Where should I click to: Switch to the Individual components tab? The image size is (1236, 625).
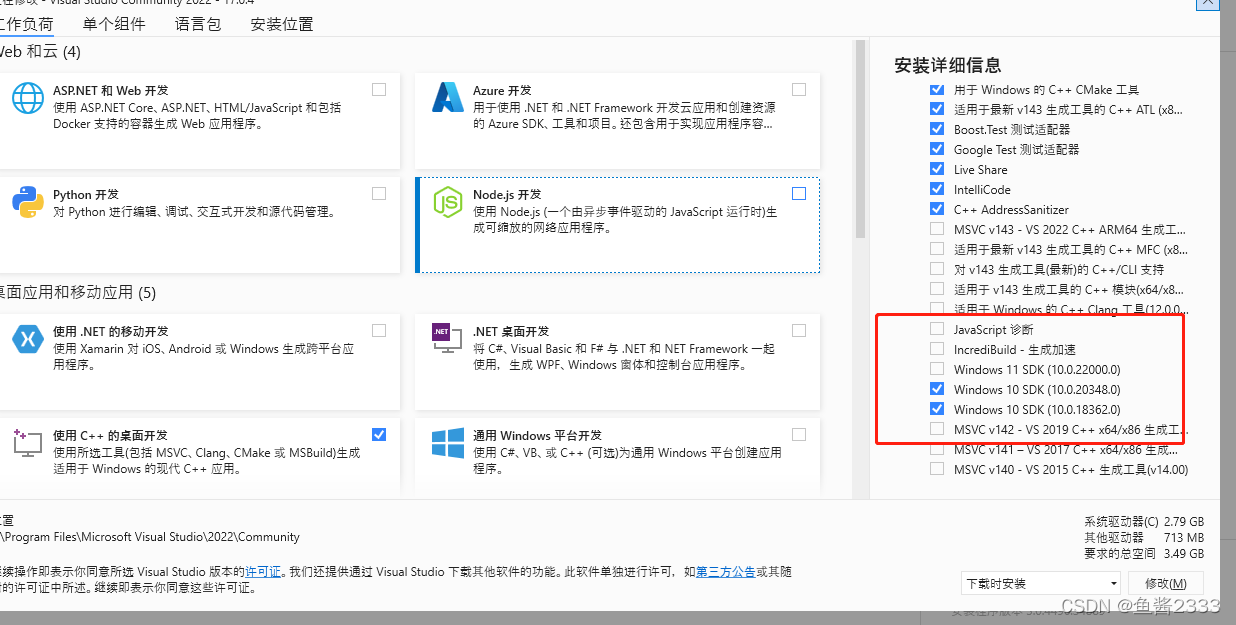[114, 23]
